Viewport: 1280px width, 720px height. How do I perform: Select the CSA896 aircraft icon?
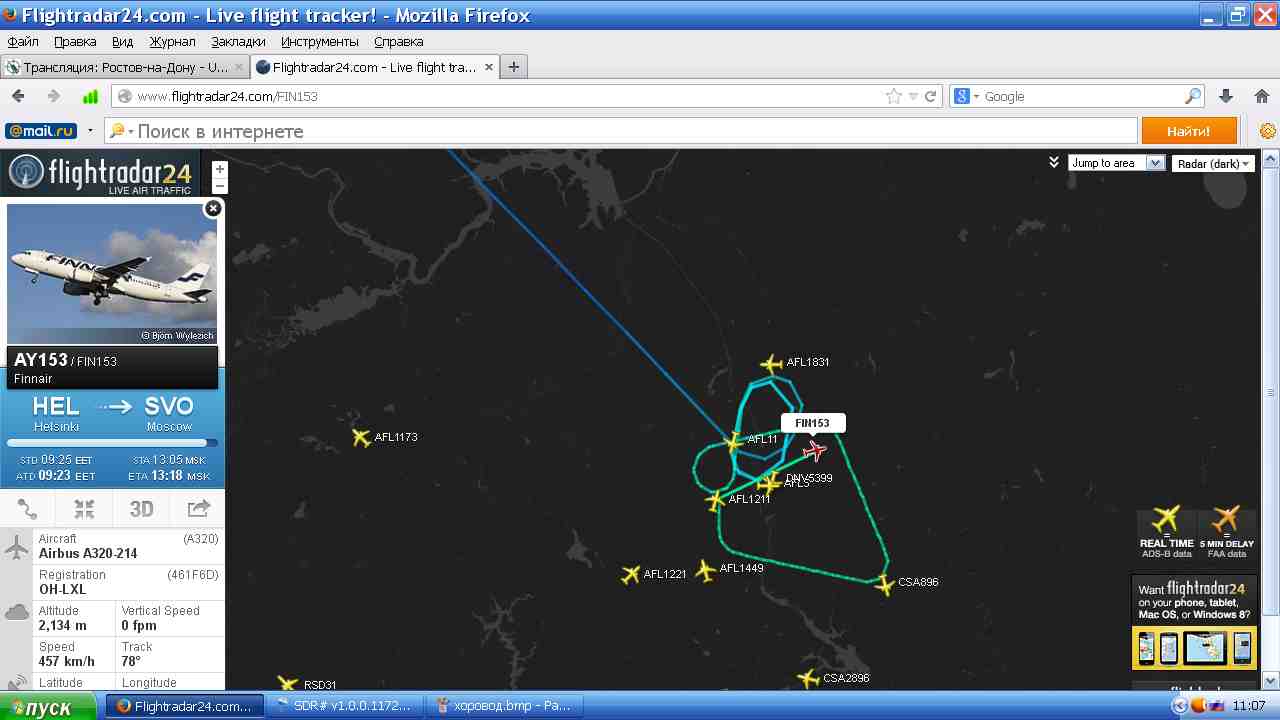click(x=885, y=585)
